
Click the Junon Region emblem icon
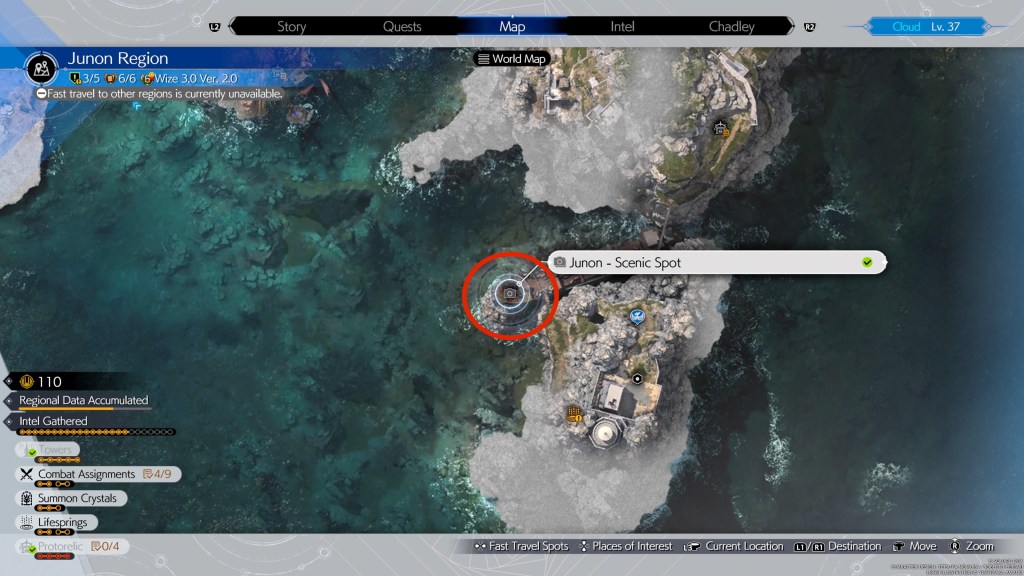click(43, 66)
